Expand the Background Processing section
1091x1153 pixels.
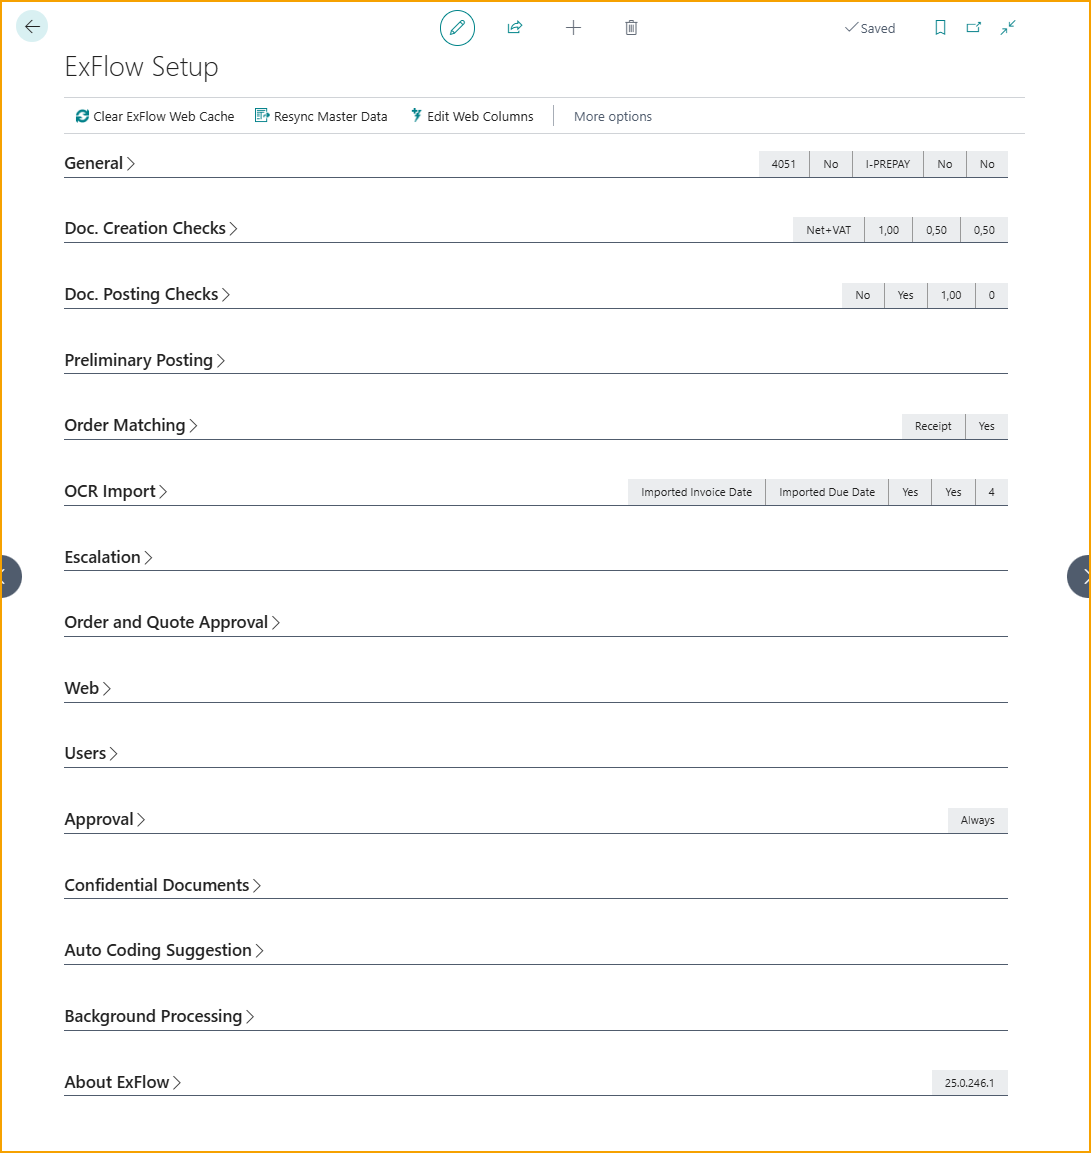[x=159, y=1017]
